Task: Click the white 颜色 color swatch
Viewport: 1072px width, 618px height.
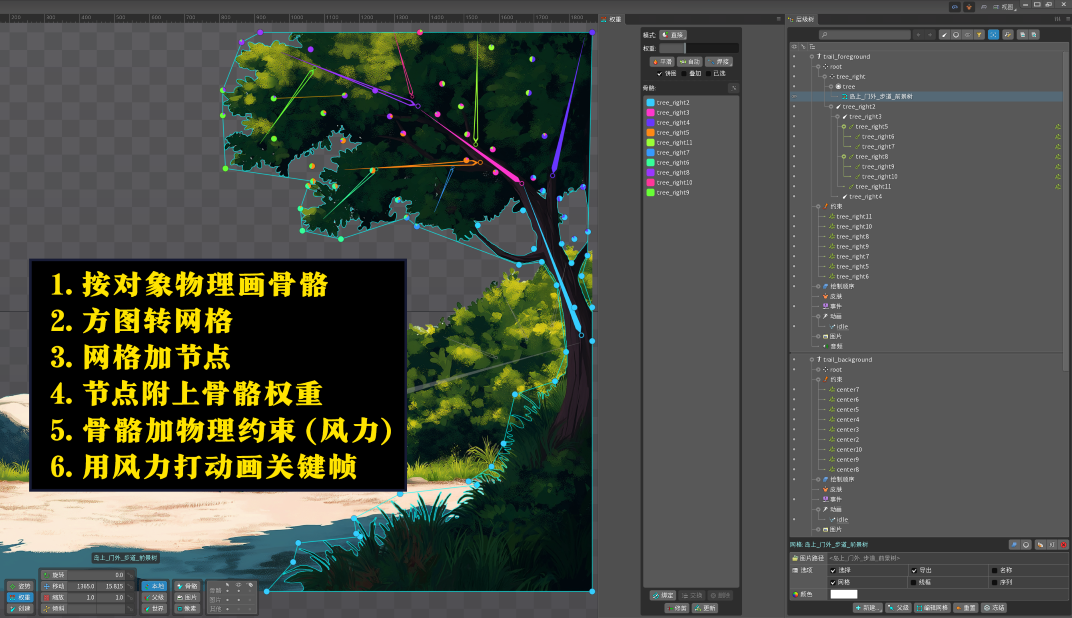Action: [843, 594]
